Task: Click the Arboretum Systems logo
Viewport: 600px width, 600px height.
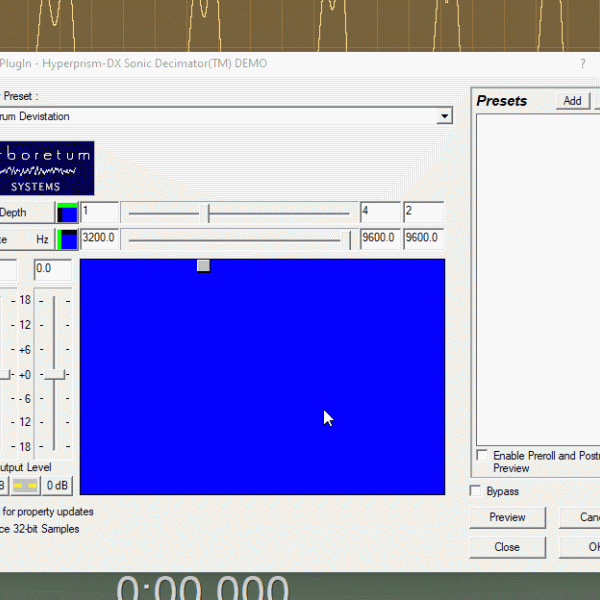Action: point(47,168)
